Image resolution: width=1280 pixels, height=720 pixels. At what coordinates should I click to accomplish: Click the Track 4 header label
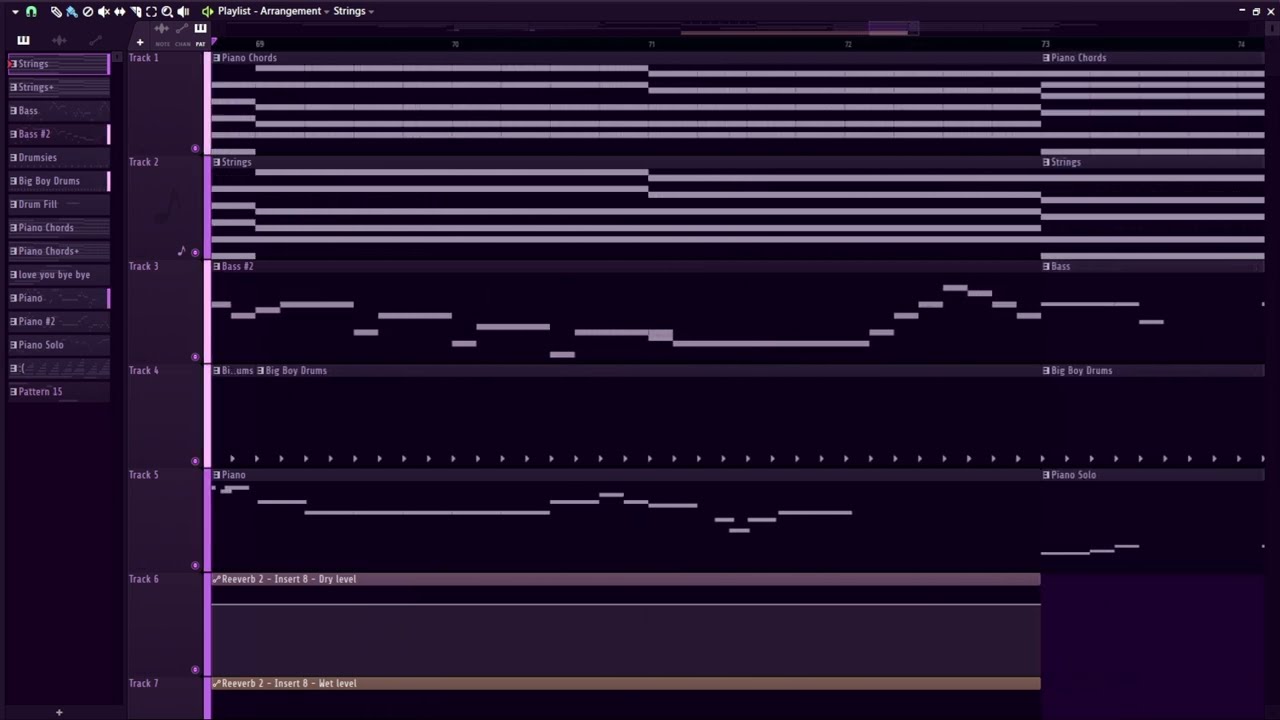pyautogui.click(x=144, y=370)
